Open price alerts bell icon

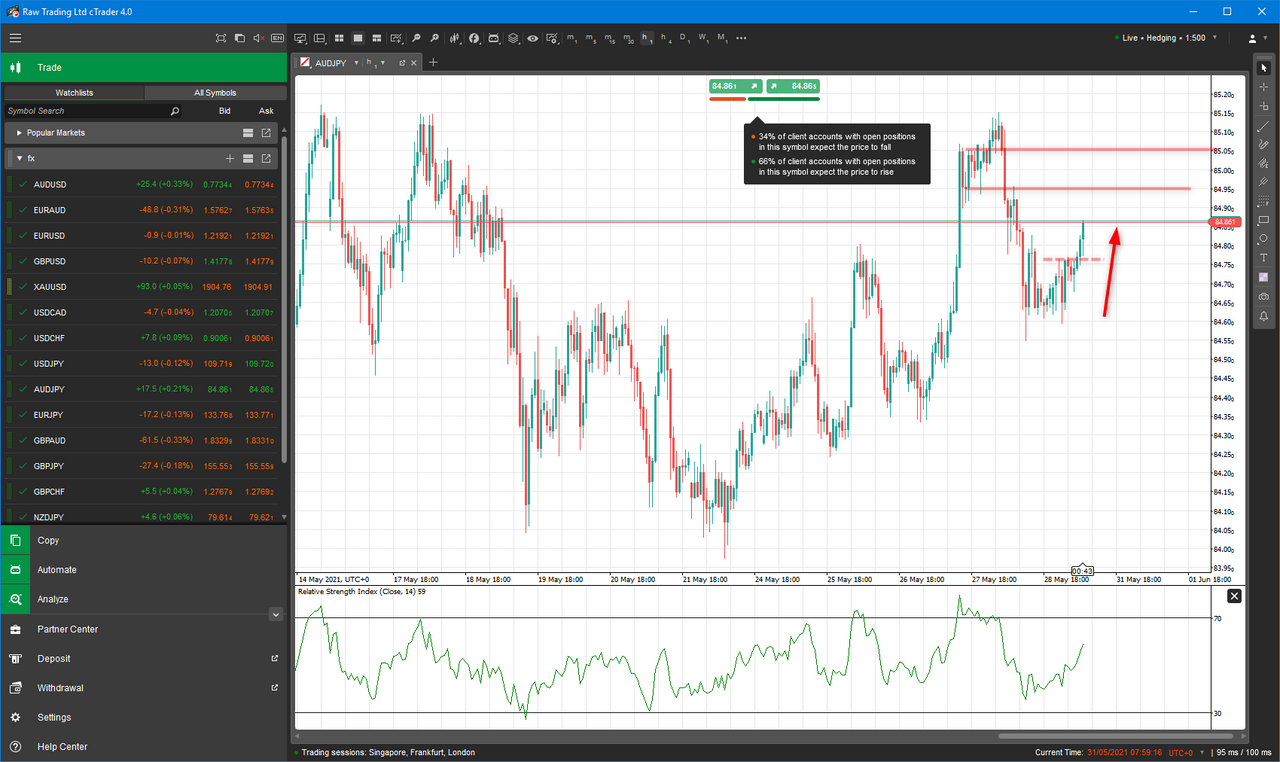[x=1264, y=316]
